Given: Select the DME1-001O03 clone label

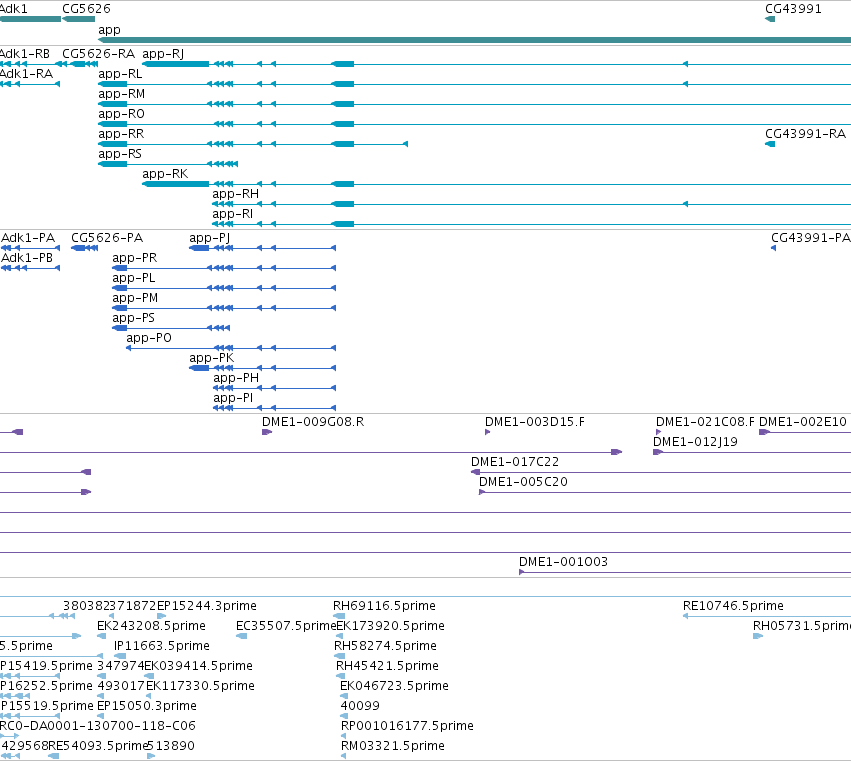Looking at the screenshot, I should [563, 562].
